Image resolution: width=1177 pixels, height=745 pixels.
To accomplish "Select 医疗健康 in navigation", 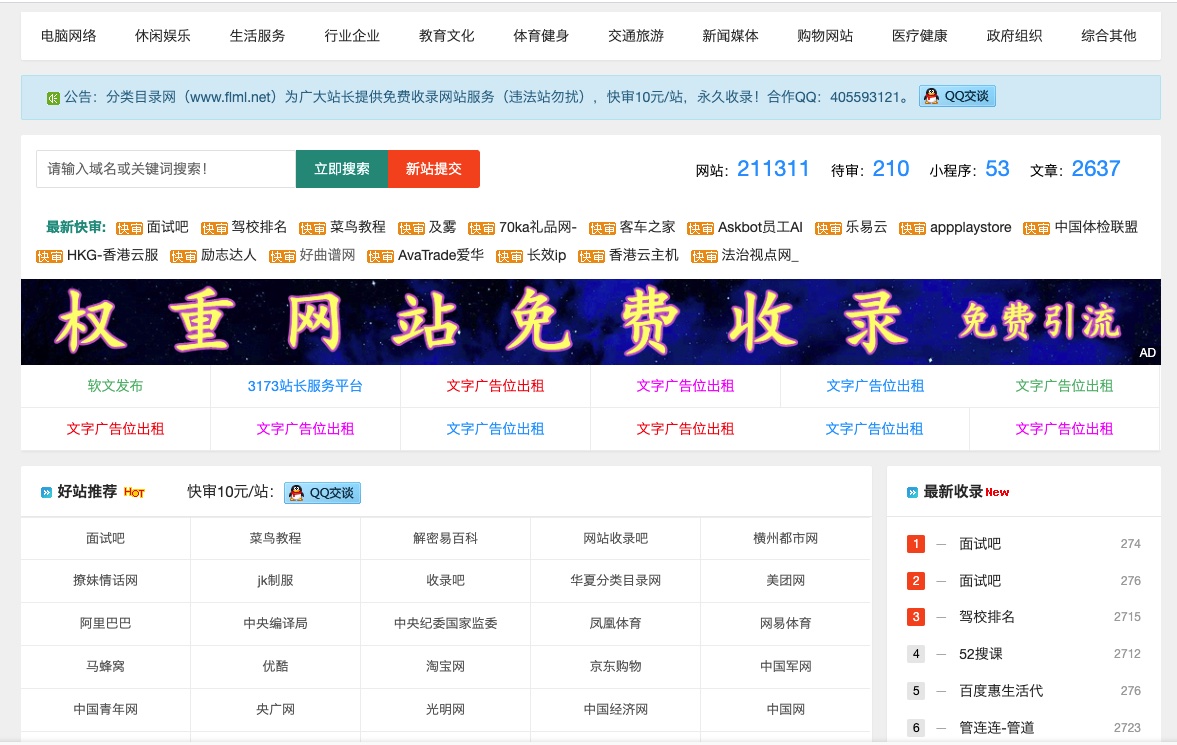I will [x=920, y=35].
